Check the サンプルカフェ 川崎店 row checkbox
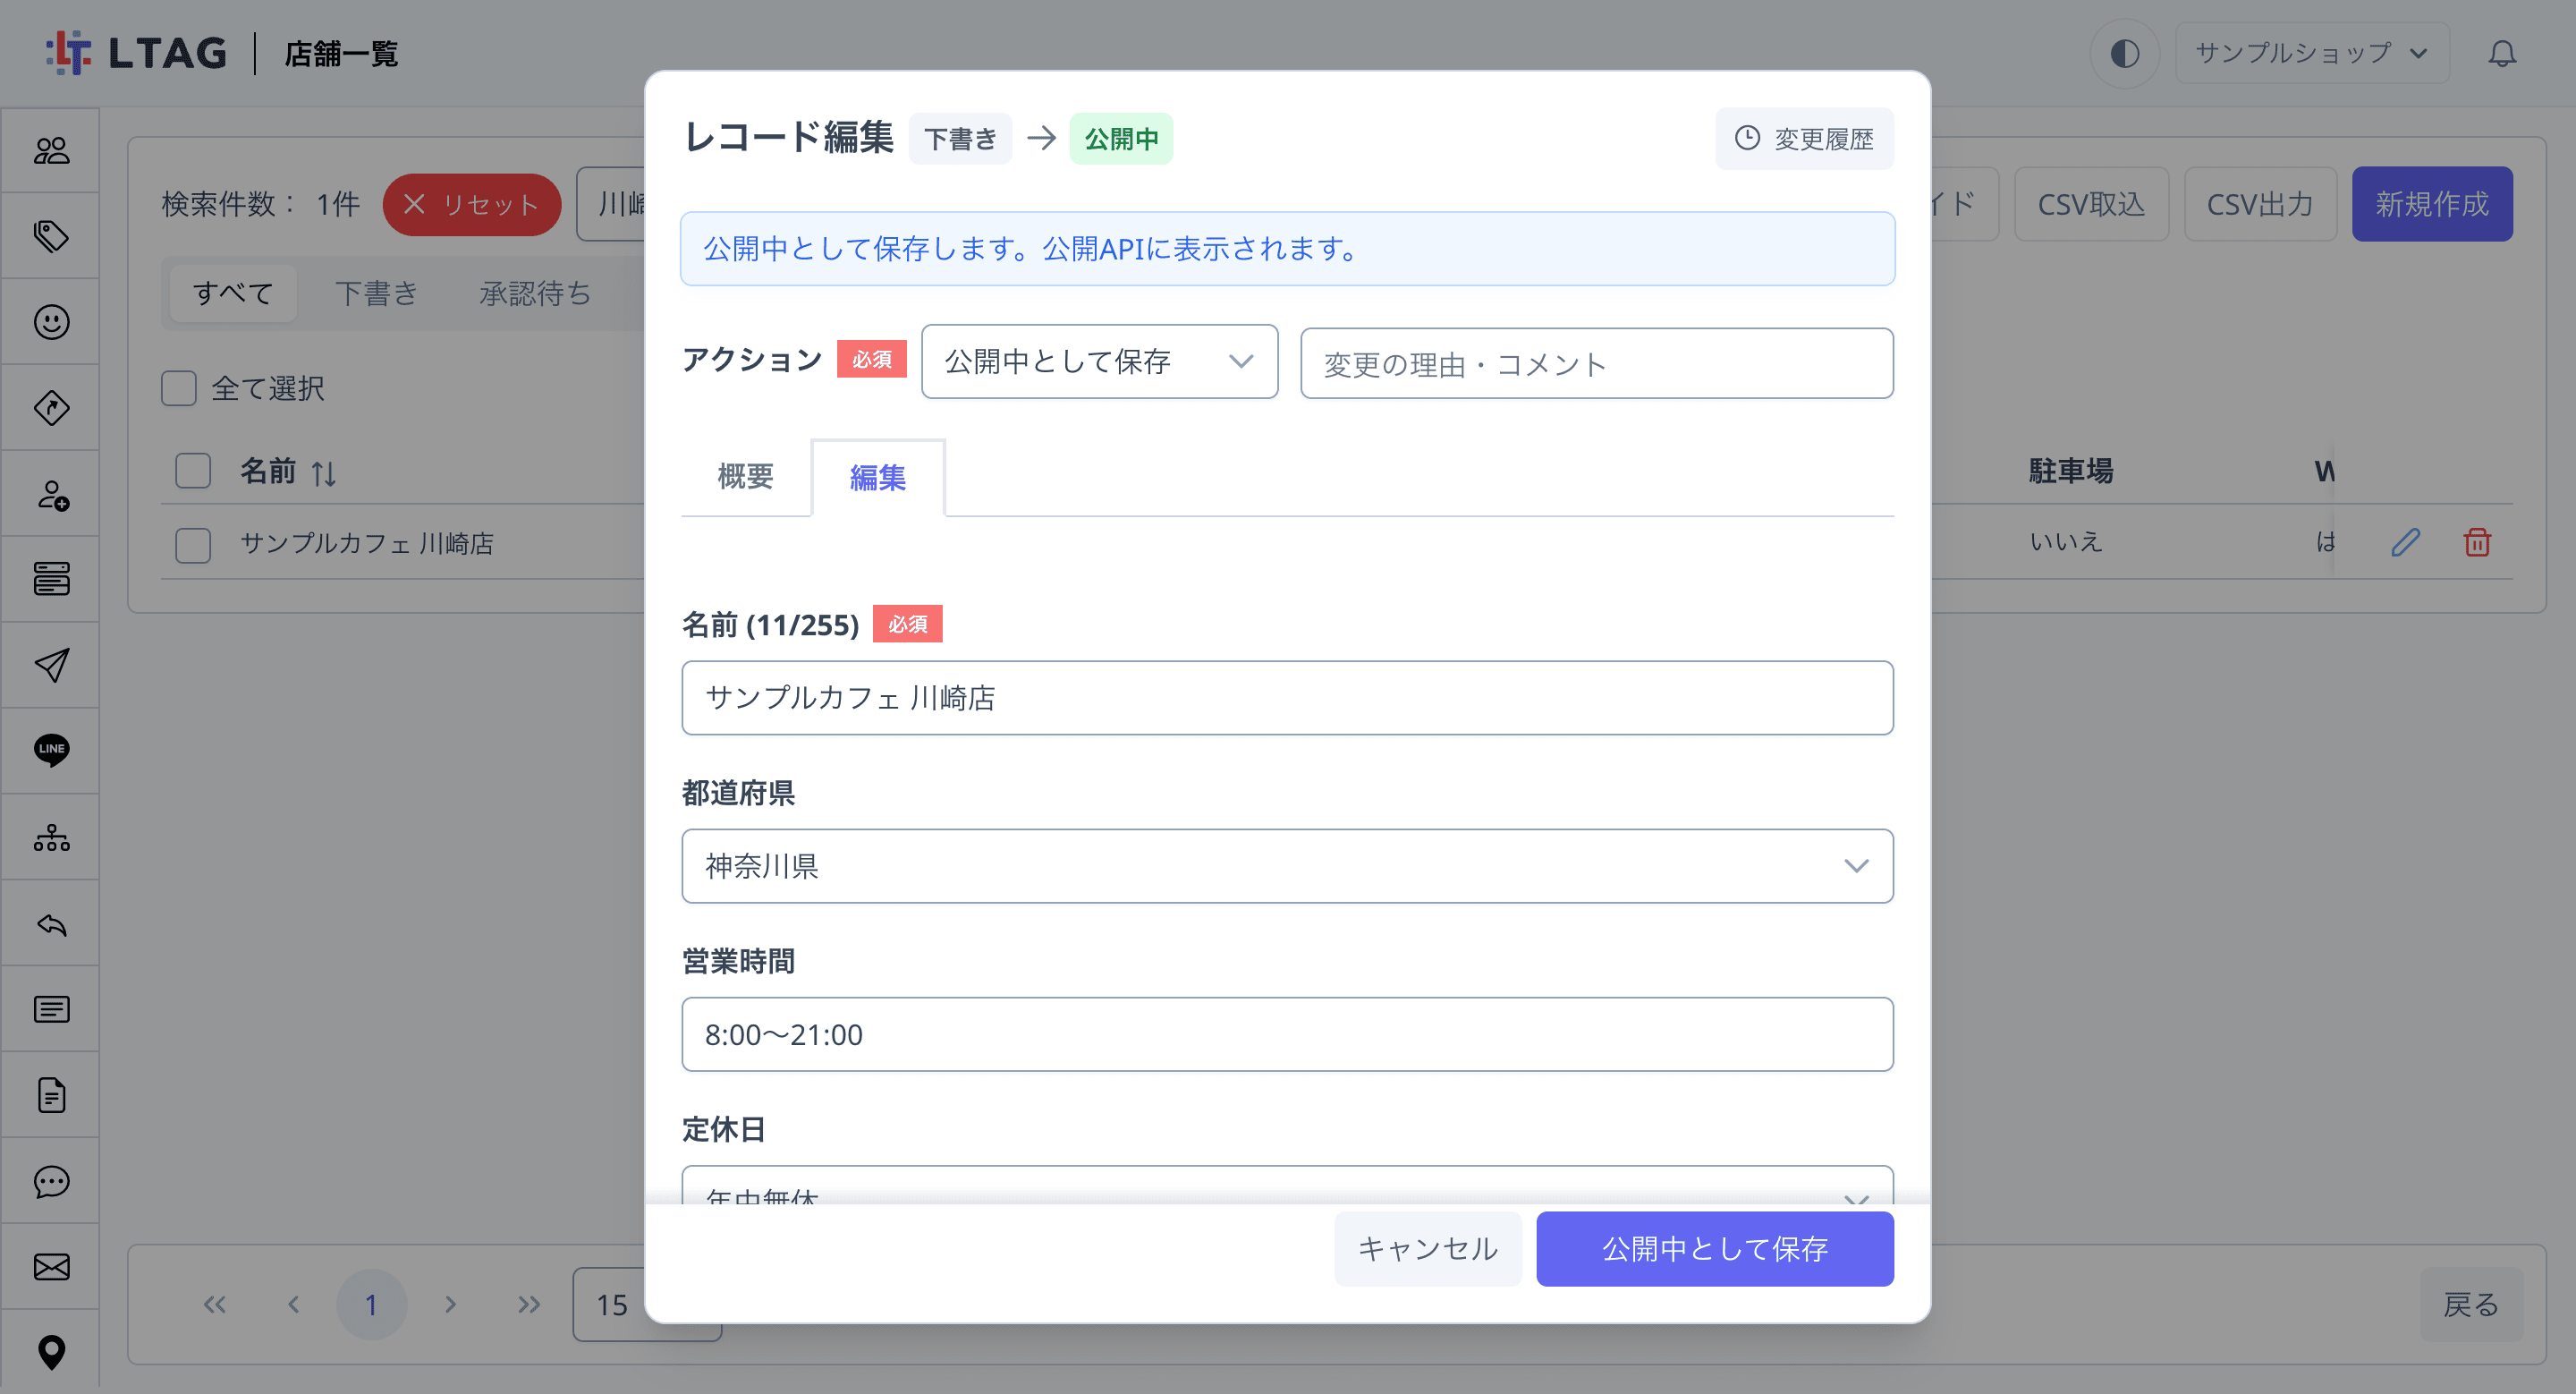Viewport: 2576px width, 1394px height. click(193, 545)
